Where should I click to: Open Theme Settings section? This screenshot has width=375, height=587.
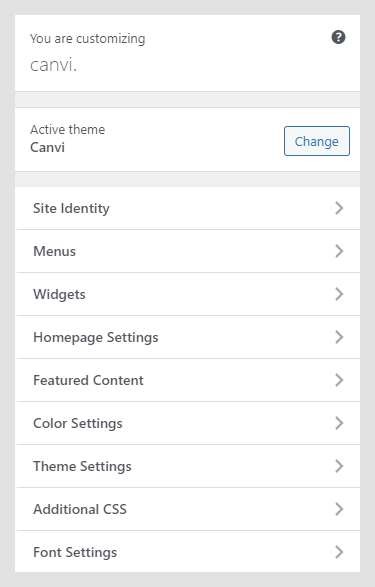pyautogui.click(x=188, y=466)
